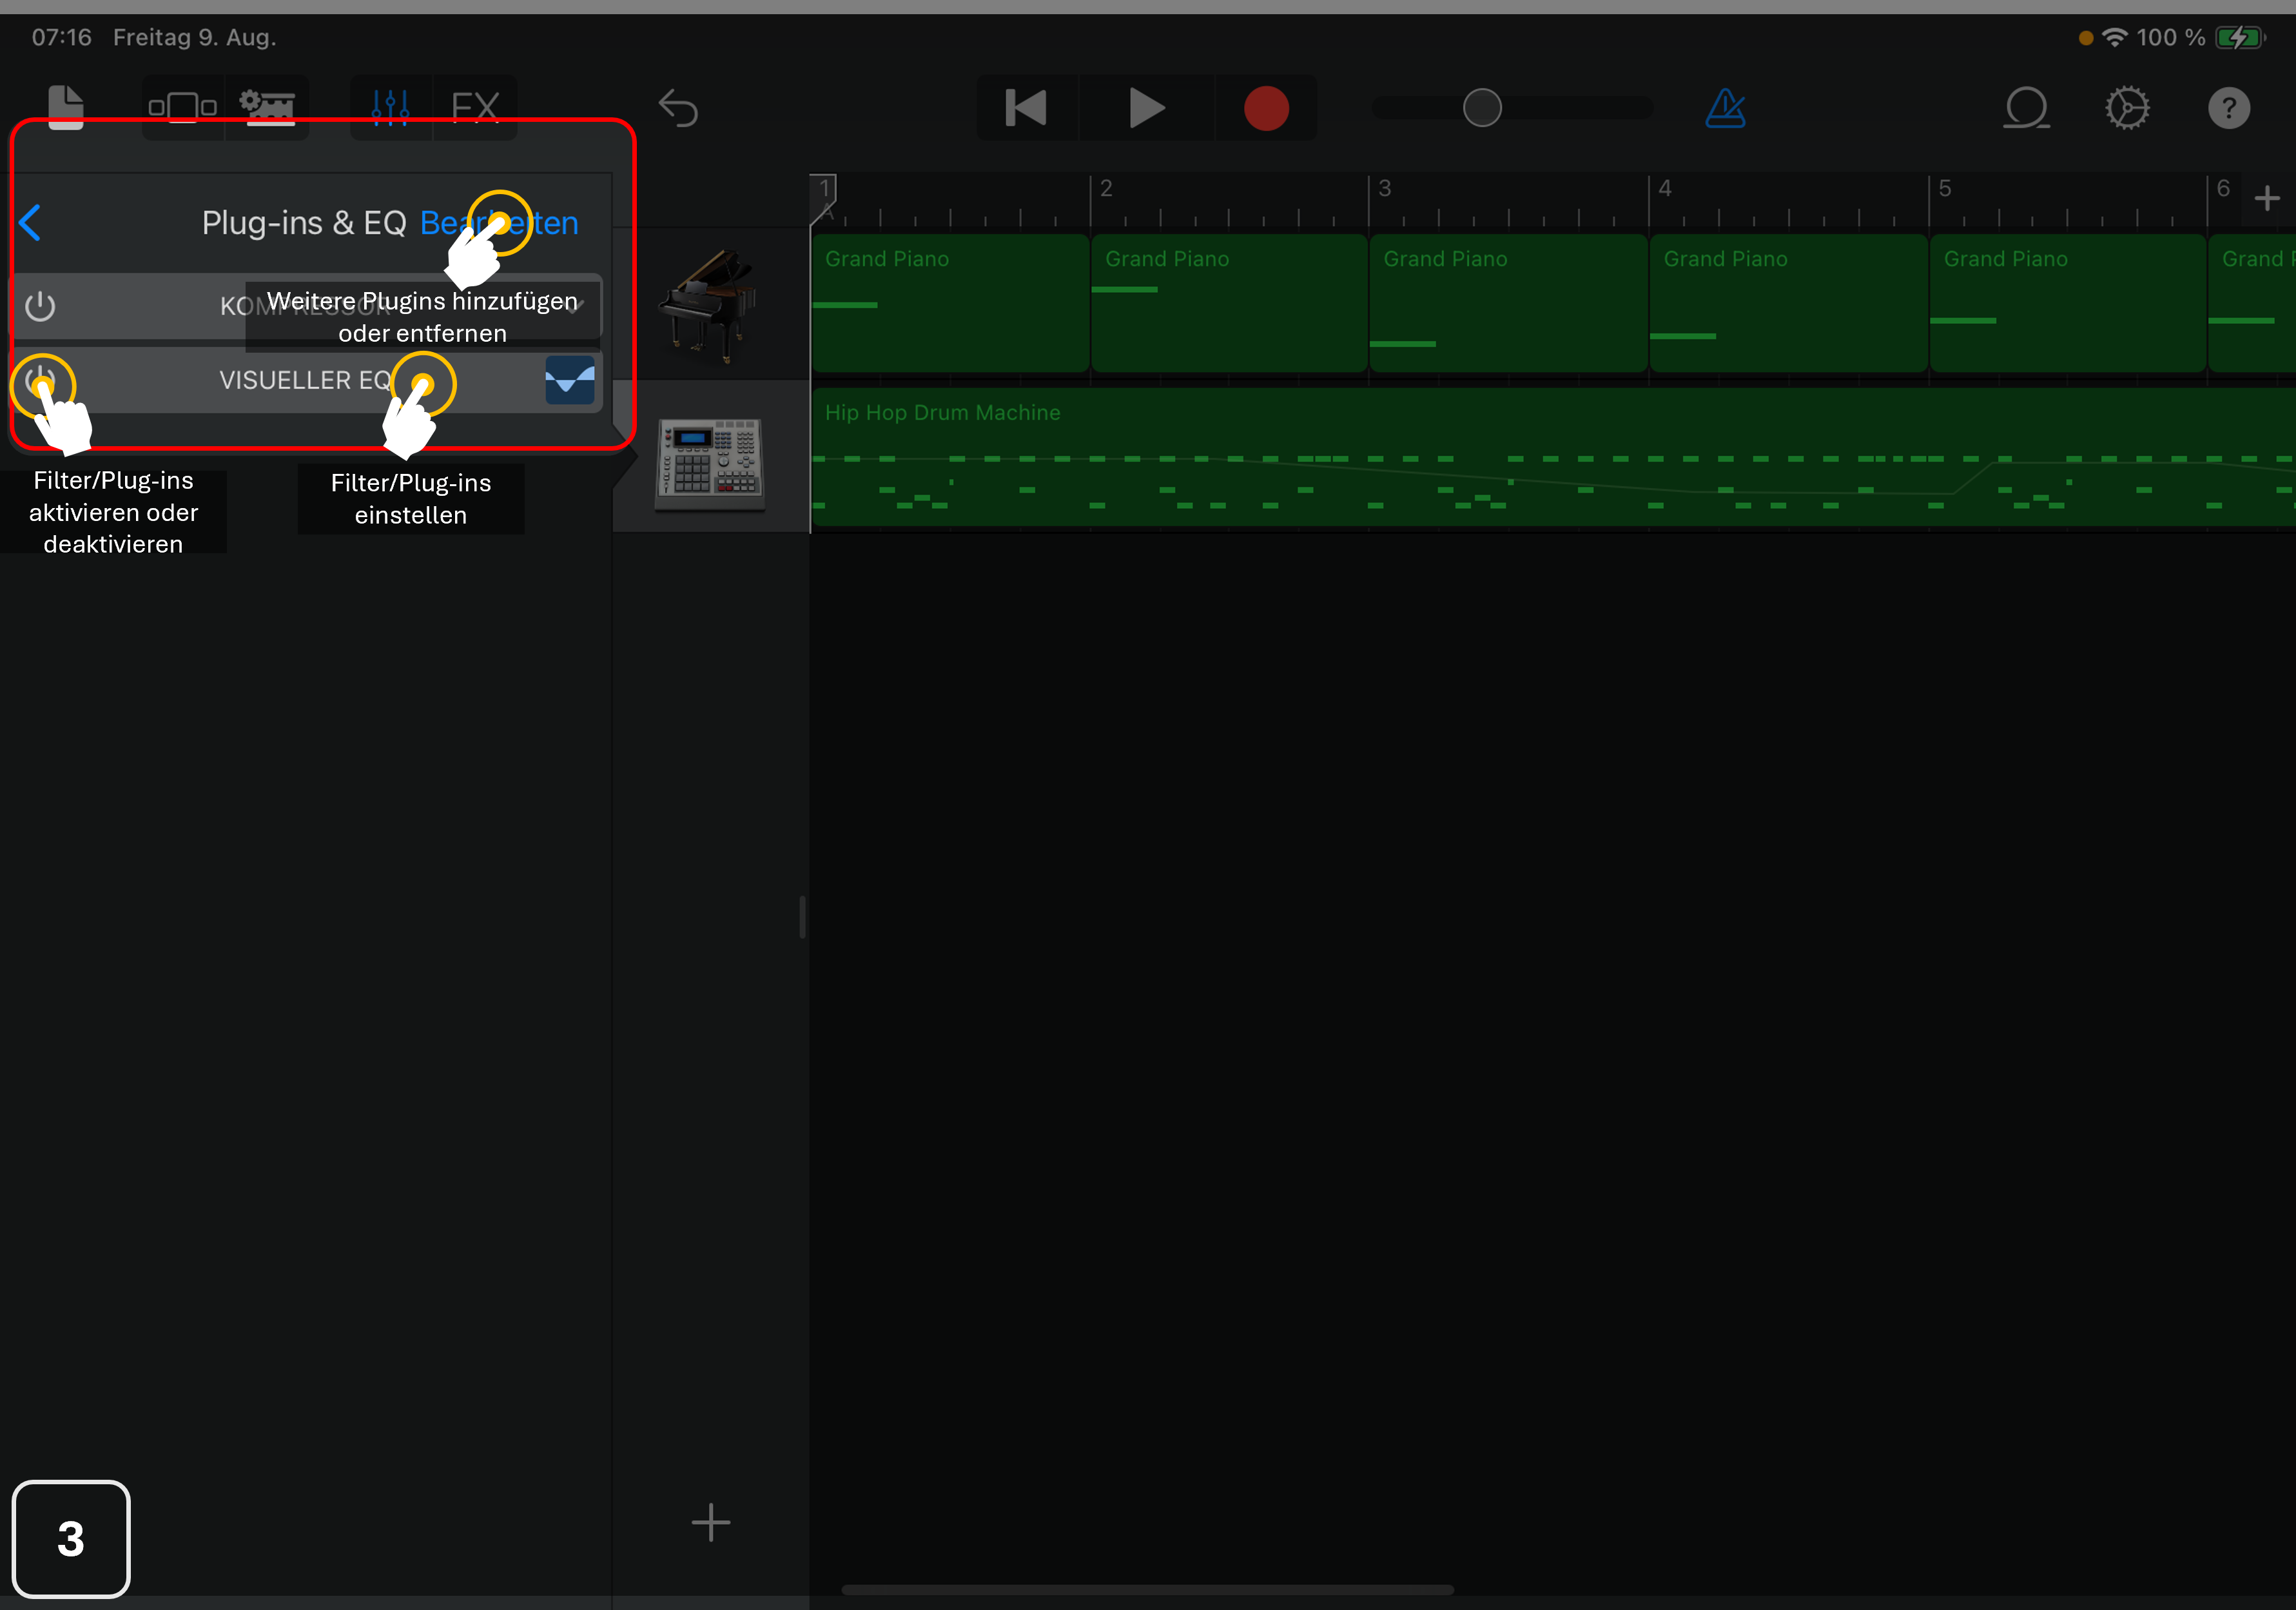
Task: Click the playhead at bar 1
Action: 824,198
